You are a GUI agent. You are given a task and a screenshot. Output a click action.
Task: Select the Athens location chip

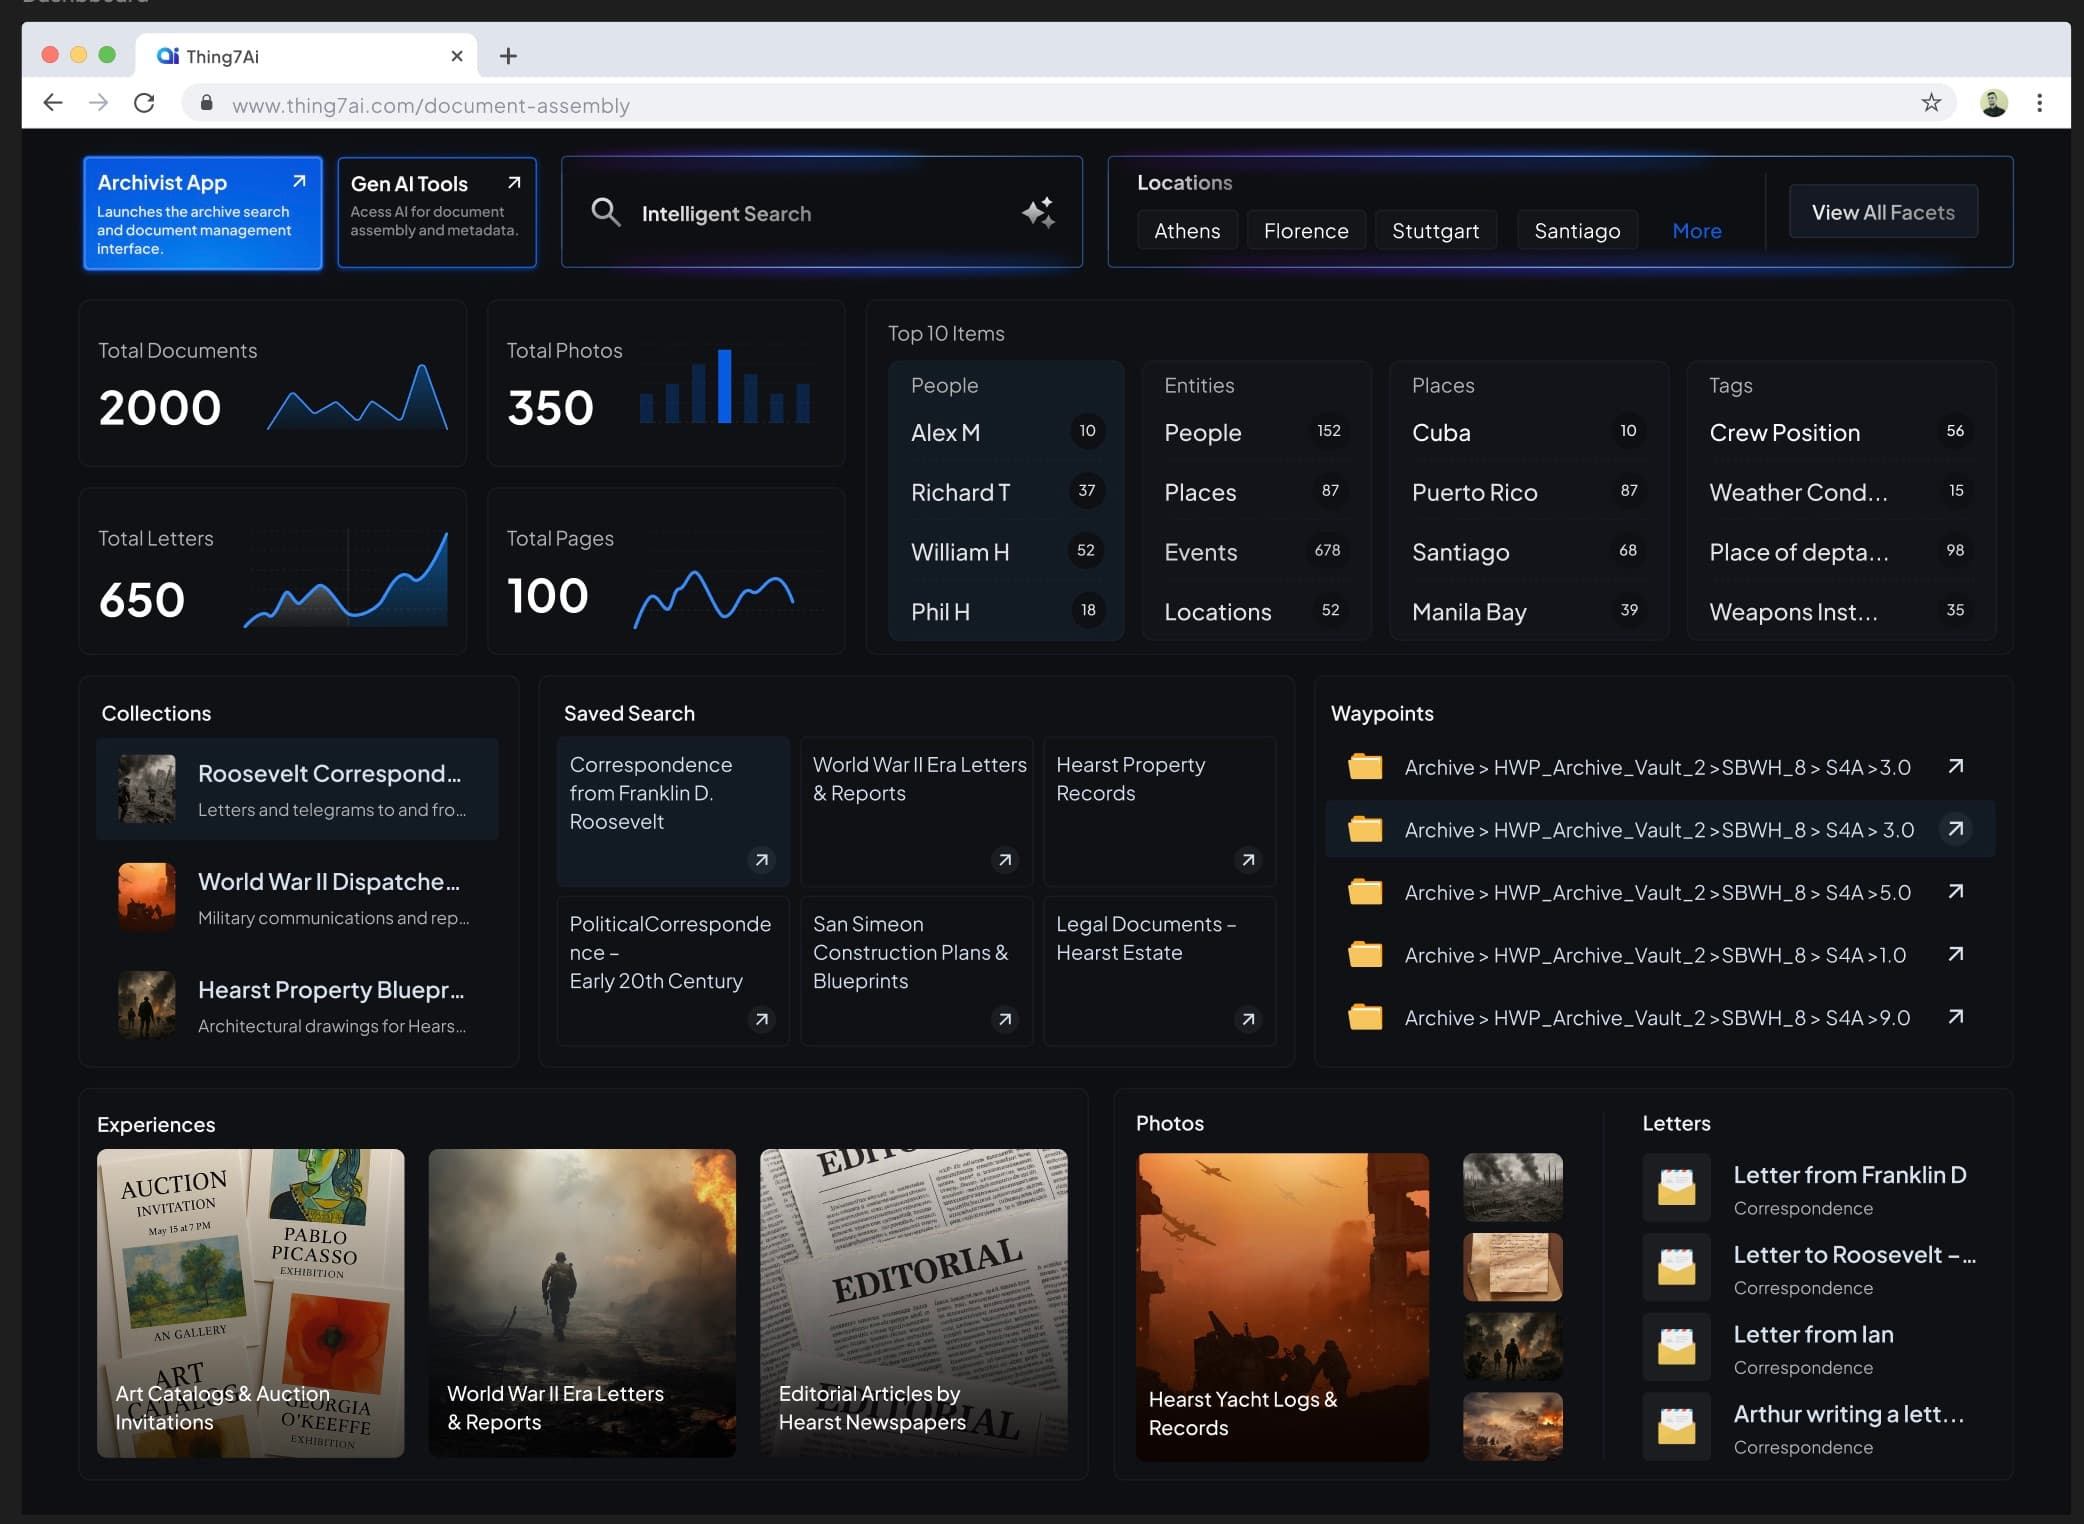click(1187, 230)
